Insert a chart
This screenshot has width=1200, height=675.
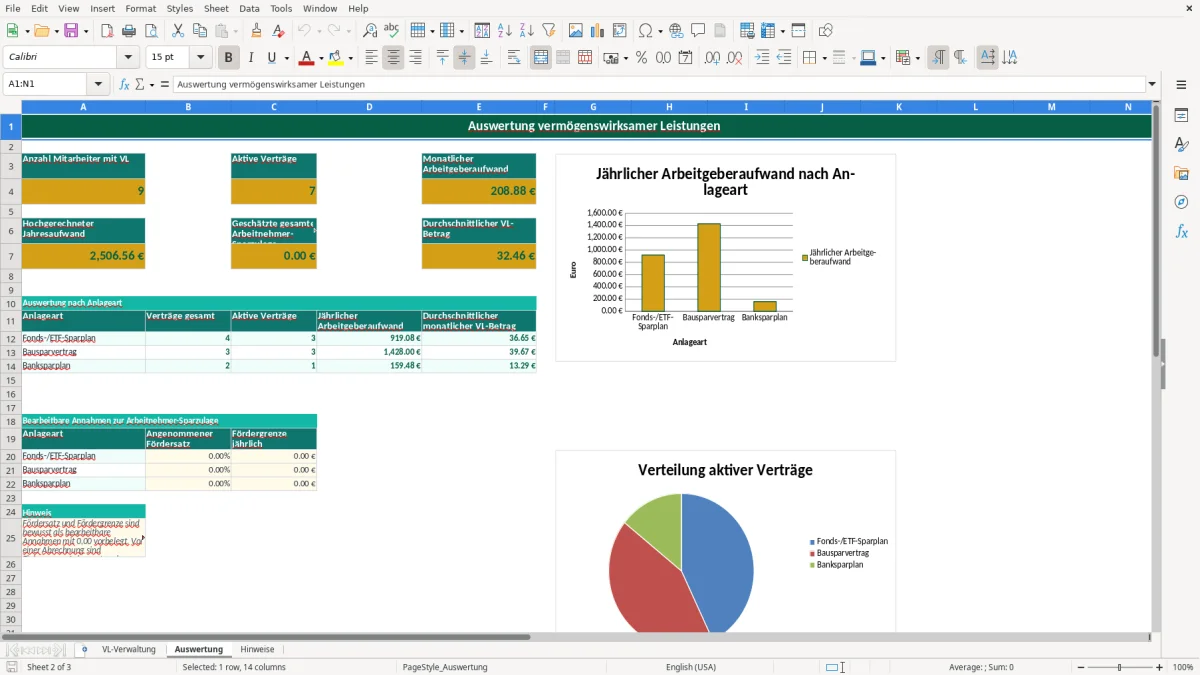pyautogui.click(x=597, y=31)
